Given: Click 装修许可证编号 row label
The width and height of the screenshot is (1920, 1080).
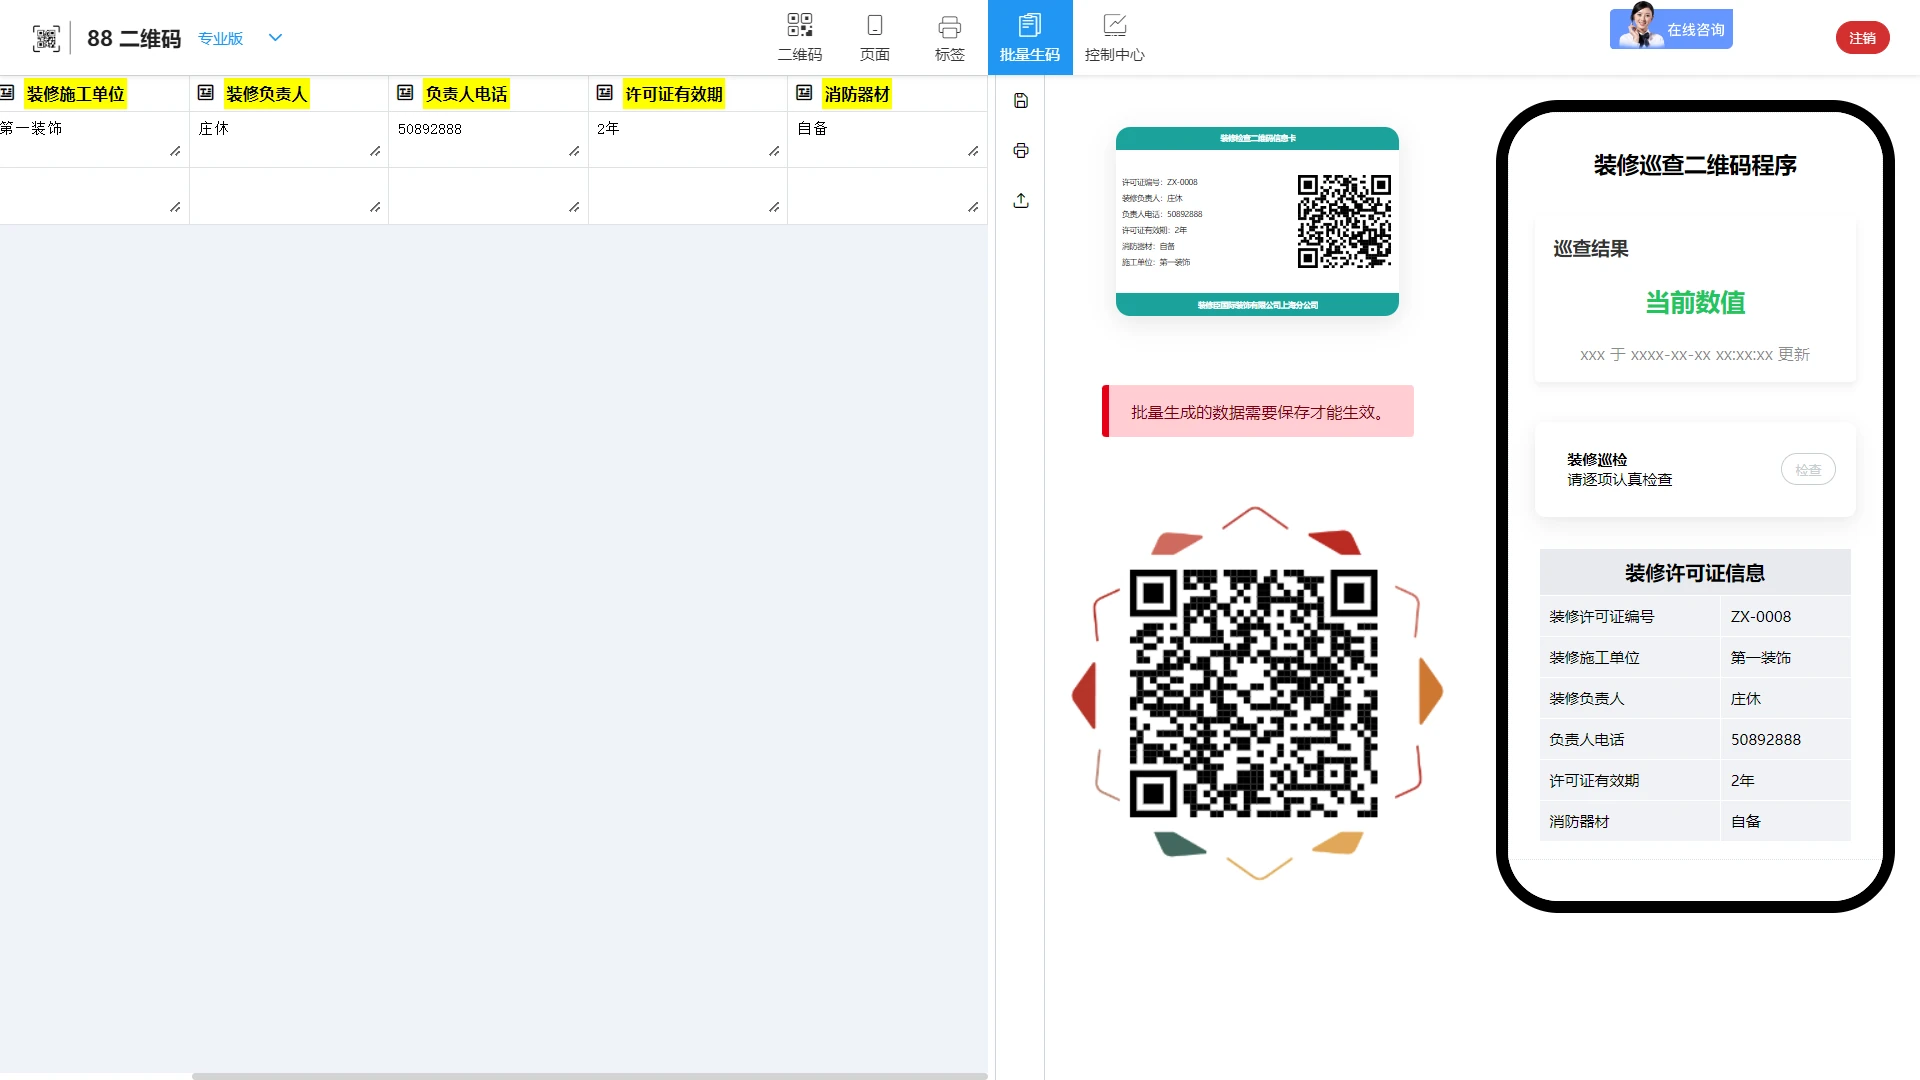Looking at the screenshot, I should click(x=1602, y=616).
